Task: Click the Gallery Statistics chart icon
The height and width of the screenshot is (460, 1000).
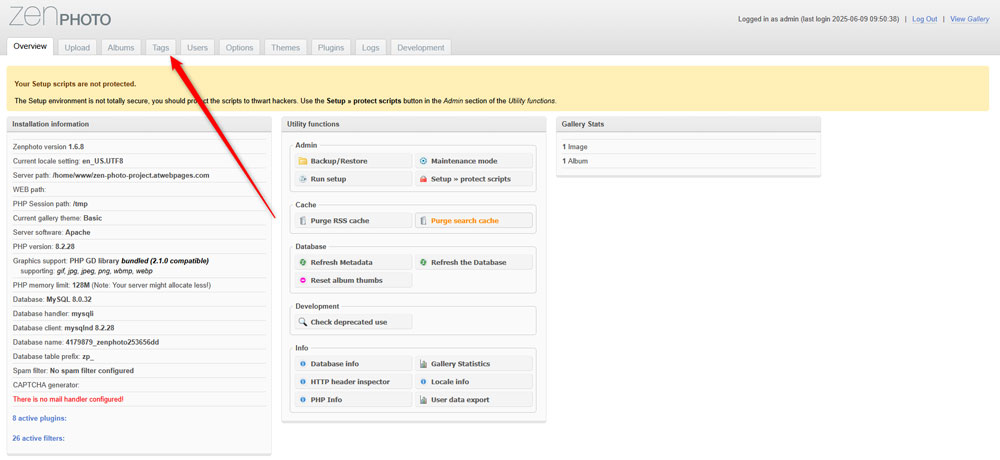Action: [423, 364]
